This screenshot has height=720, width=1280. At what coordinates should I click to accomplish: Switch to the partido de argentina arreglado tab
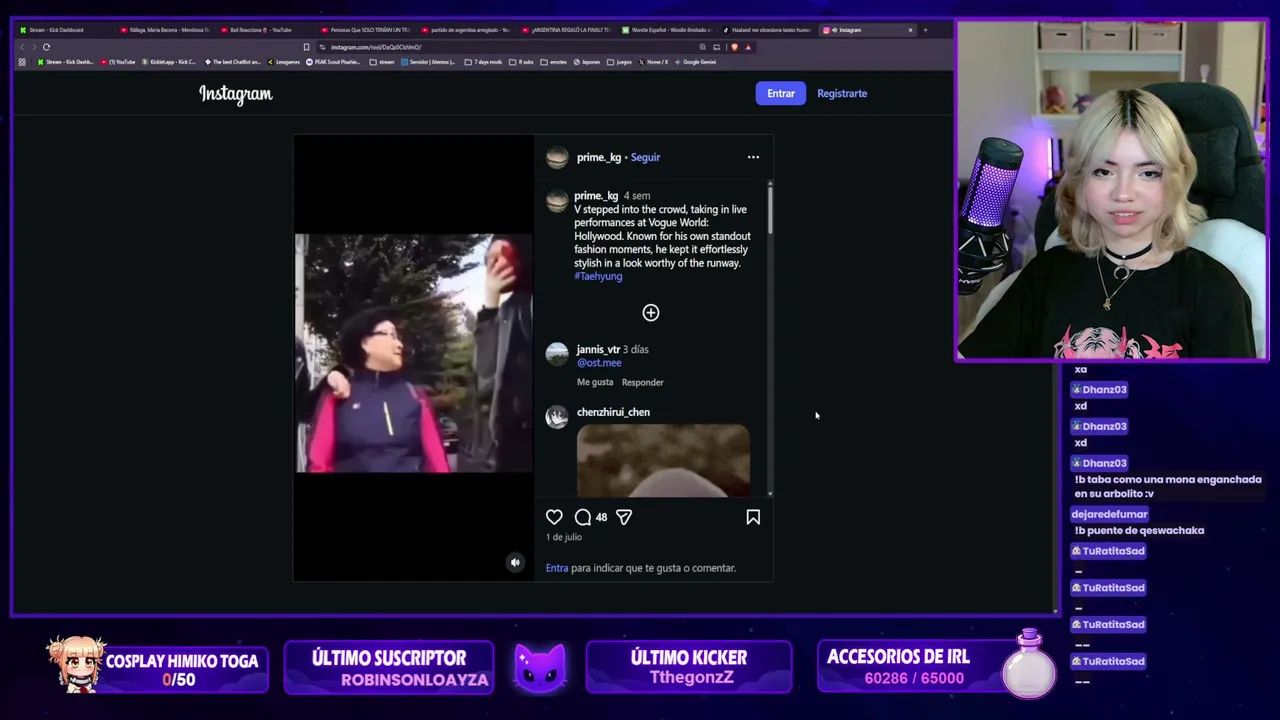tap(466, 30)
